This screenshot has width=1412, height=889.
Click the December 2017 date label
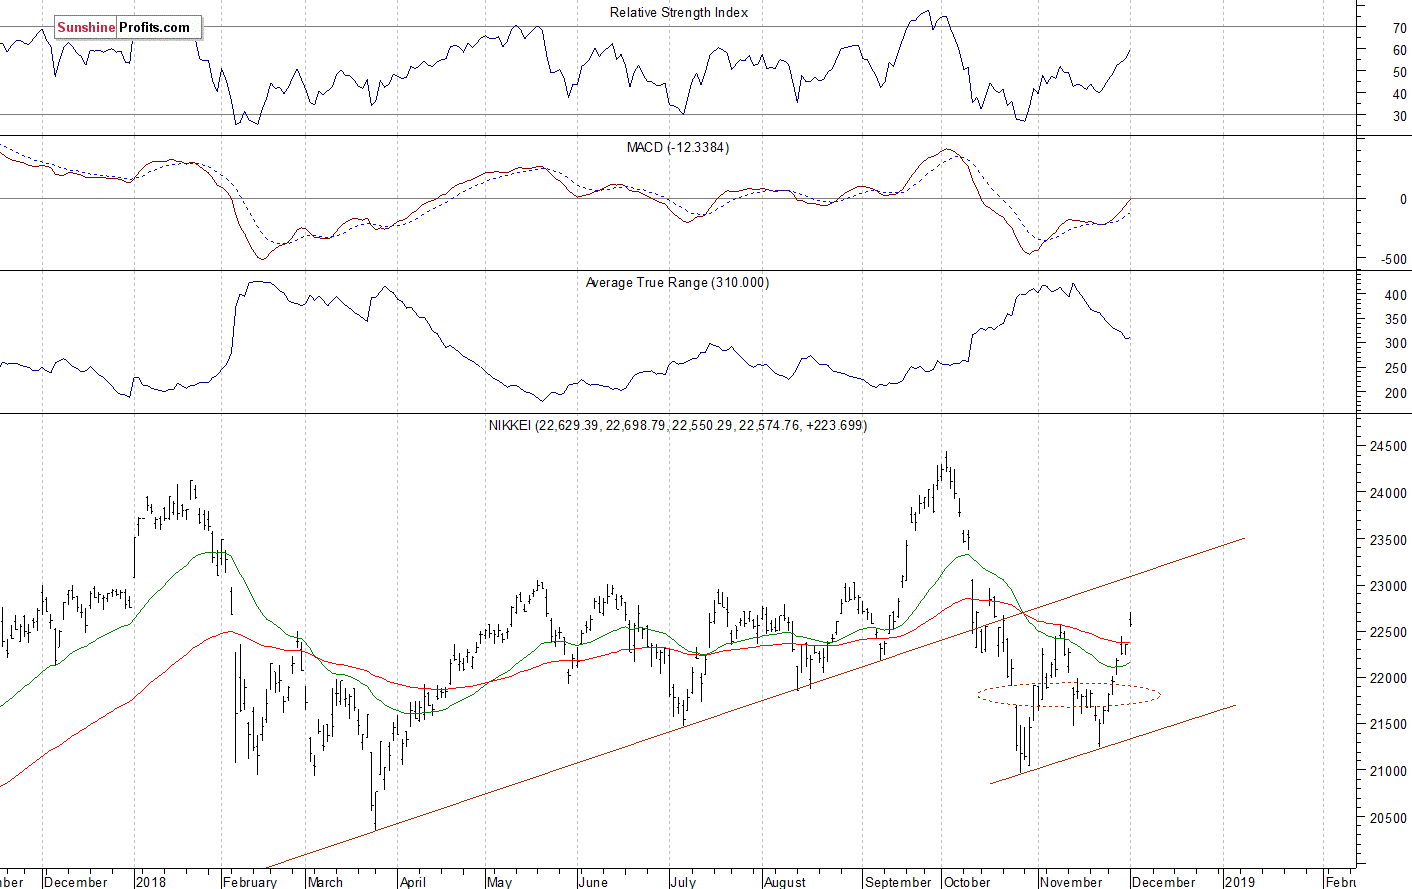pos(76,882)
